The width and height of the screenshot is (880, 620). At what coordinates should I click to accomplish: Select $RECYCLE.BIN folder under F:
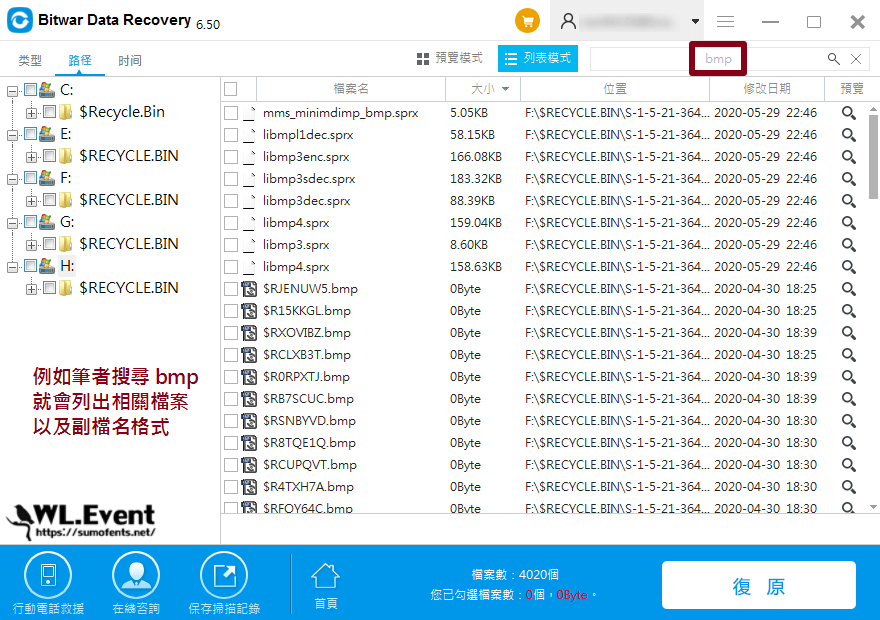pyautogui.click(x=129, y=200)
